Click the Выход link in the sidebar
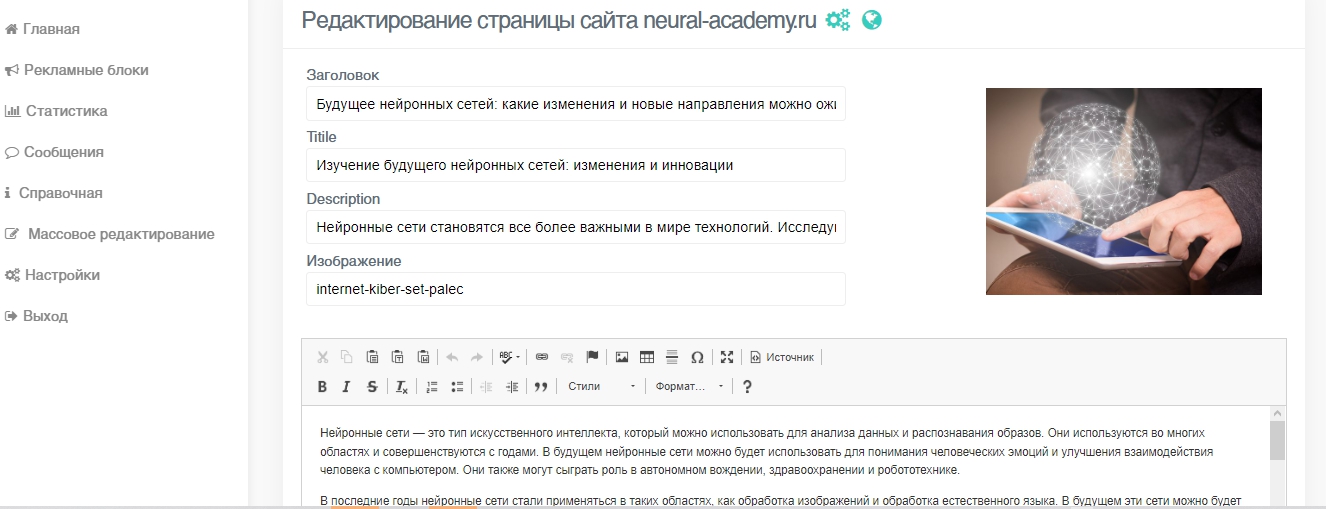1326x509 pixels. [45, 316]
